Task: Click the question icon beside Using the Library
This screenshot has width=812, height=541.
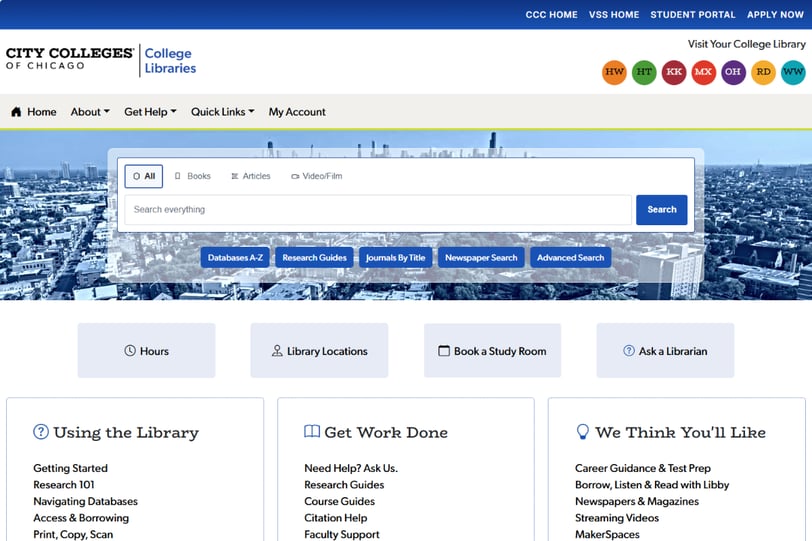Action: 41,432
